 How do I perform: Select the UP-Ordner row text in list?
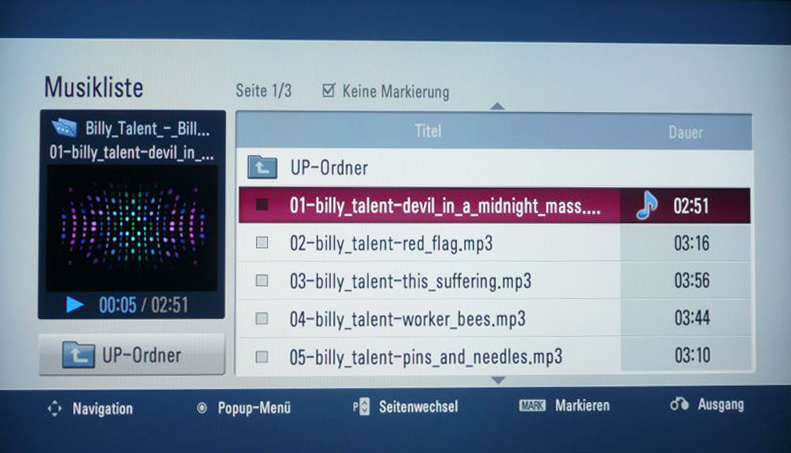[329, 168]
